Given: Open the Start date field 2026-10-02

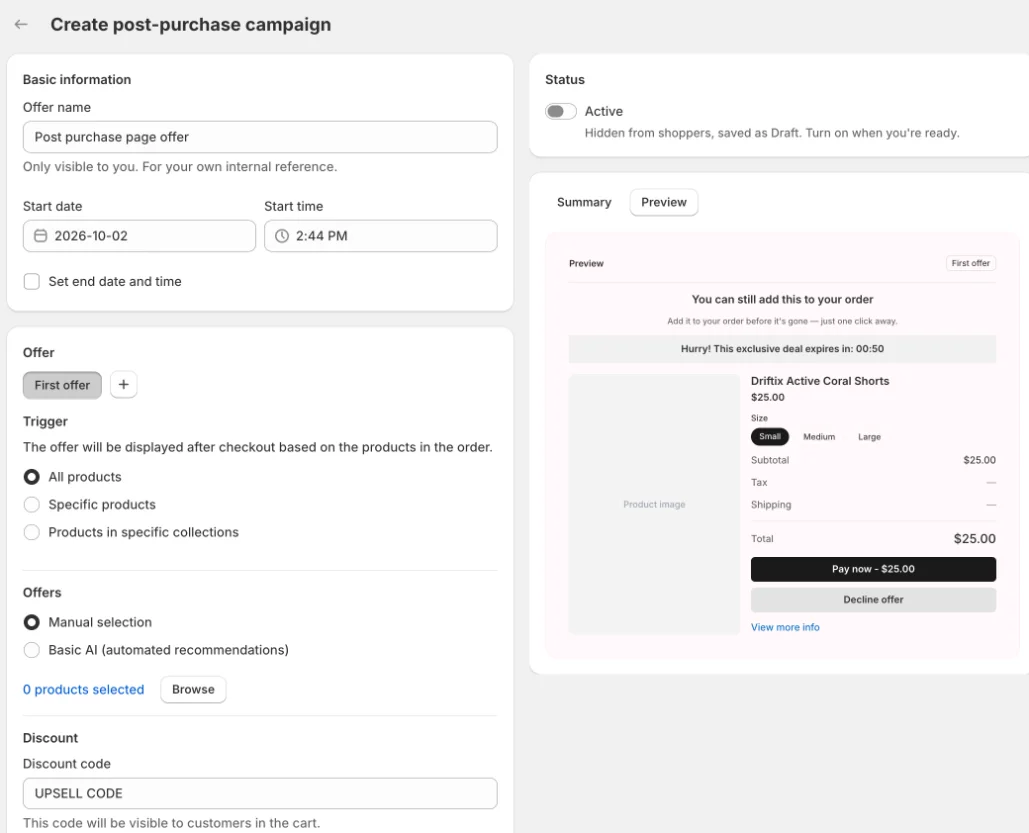Looking at the screenshot, I should pyautogui.click(x=139, y=236).
